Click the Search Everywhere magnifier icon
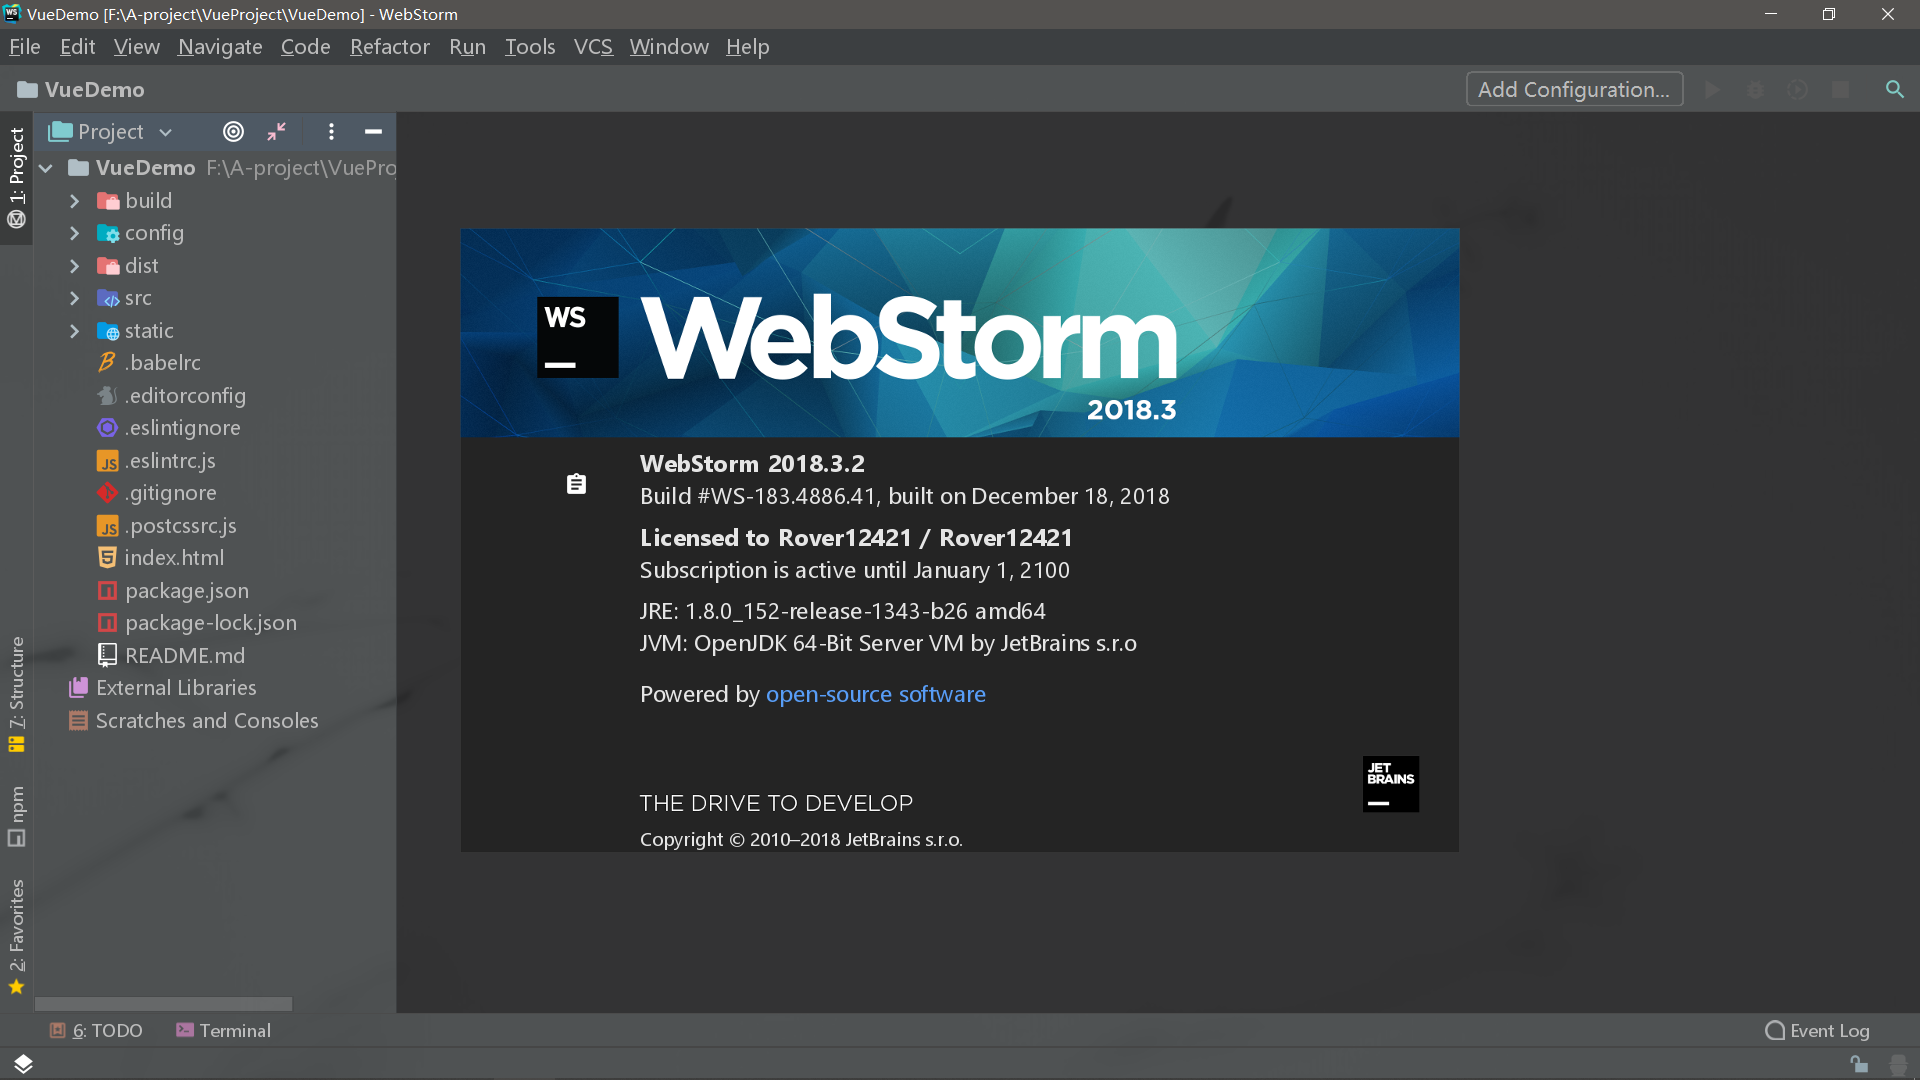 [1894, 90]
